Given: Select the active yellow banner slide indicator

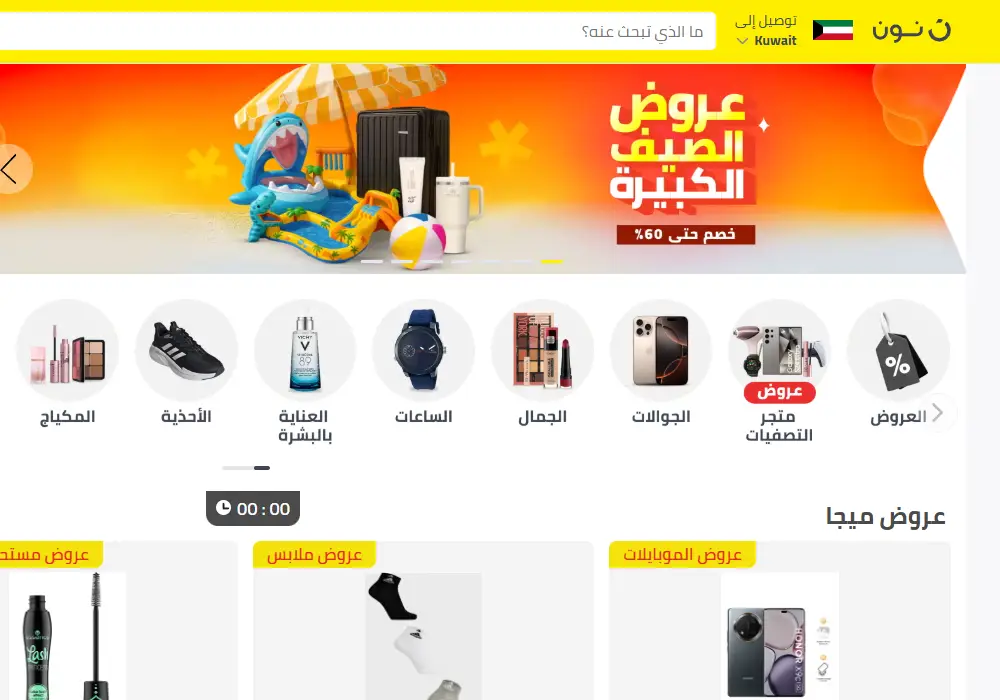Looking at the screenshot, I should tap(552, 261).
